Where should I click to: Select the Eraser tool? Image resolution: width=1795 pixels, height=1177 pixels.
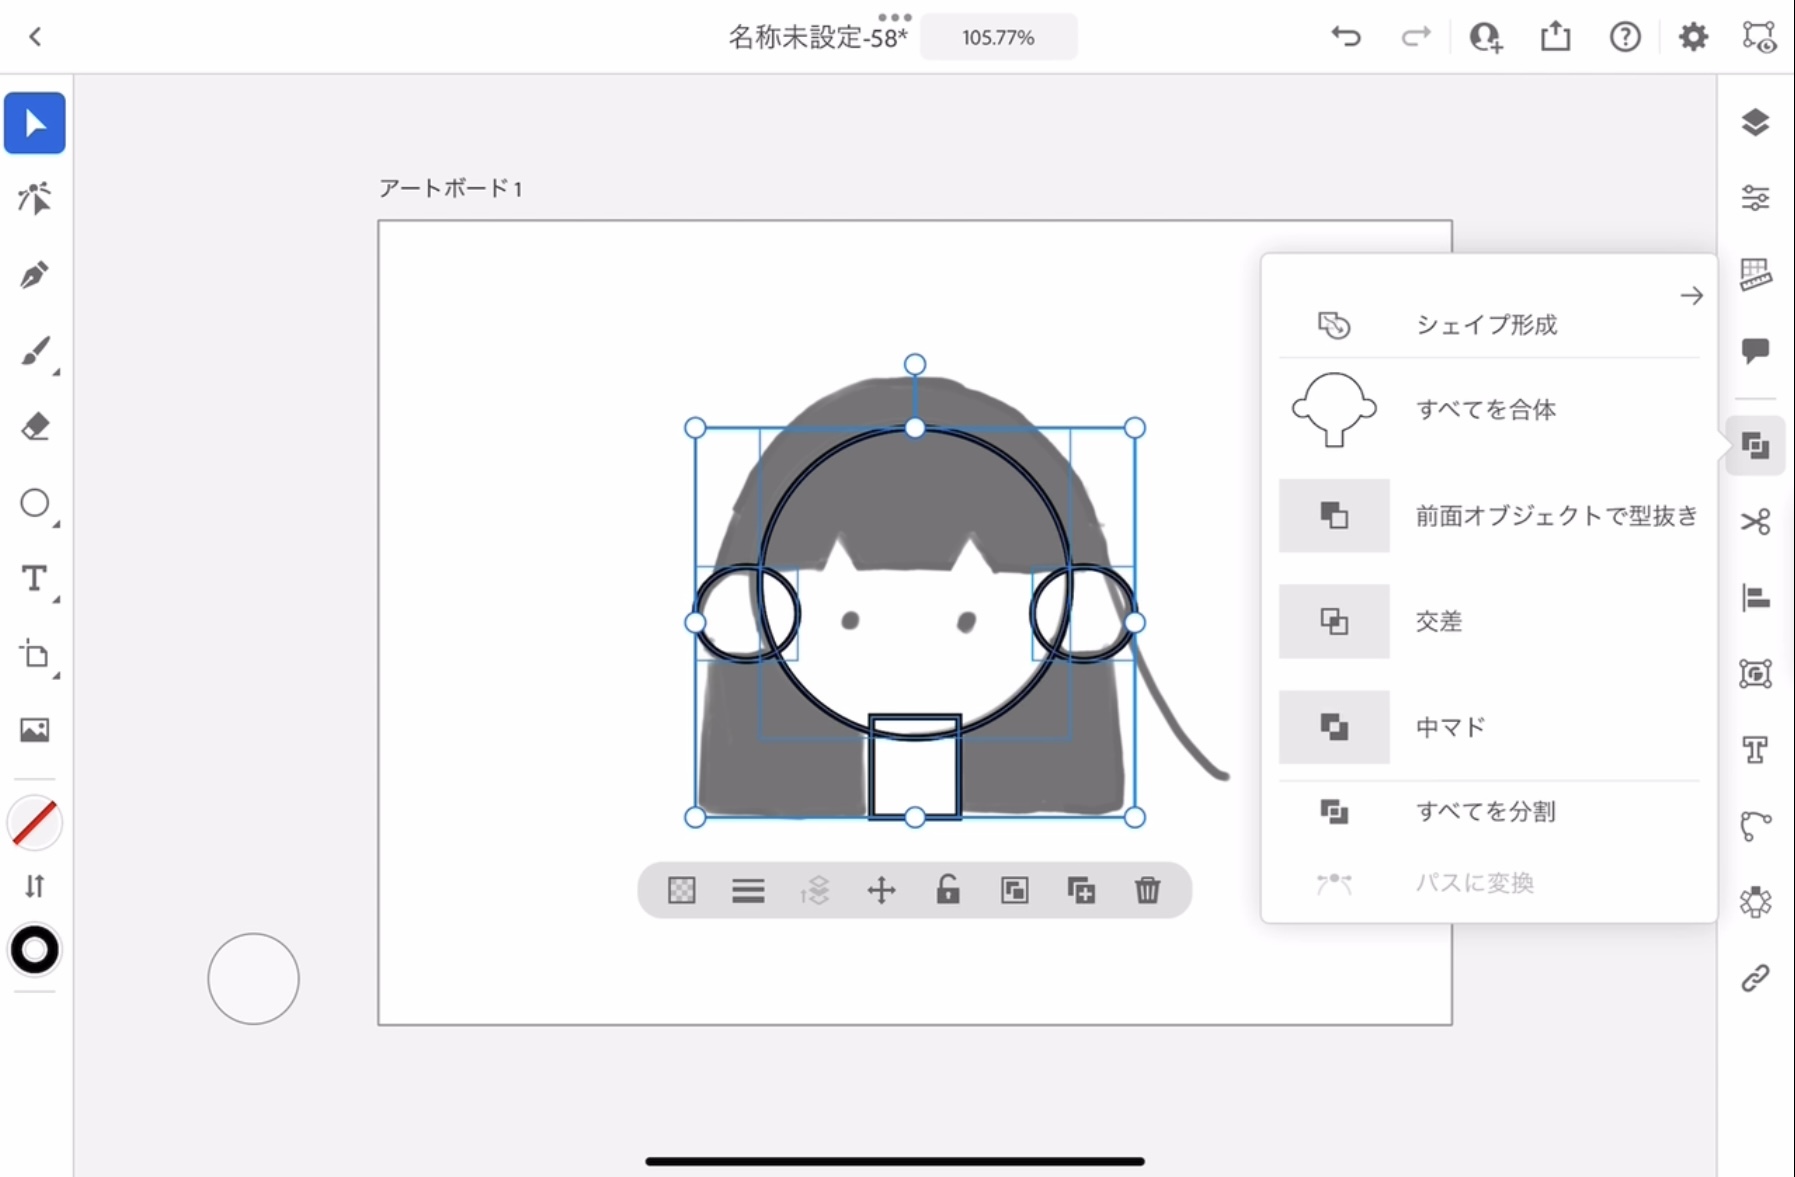35,427
